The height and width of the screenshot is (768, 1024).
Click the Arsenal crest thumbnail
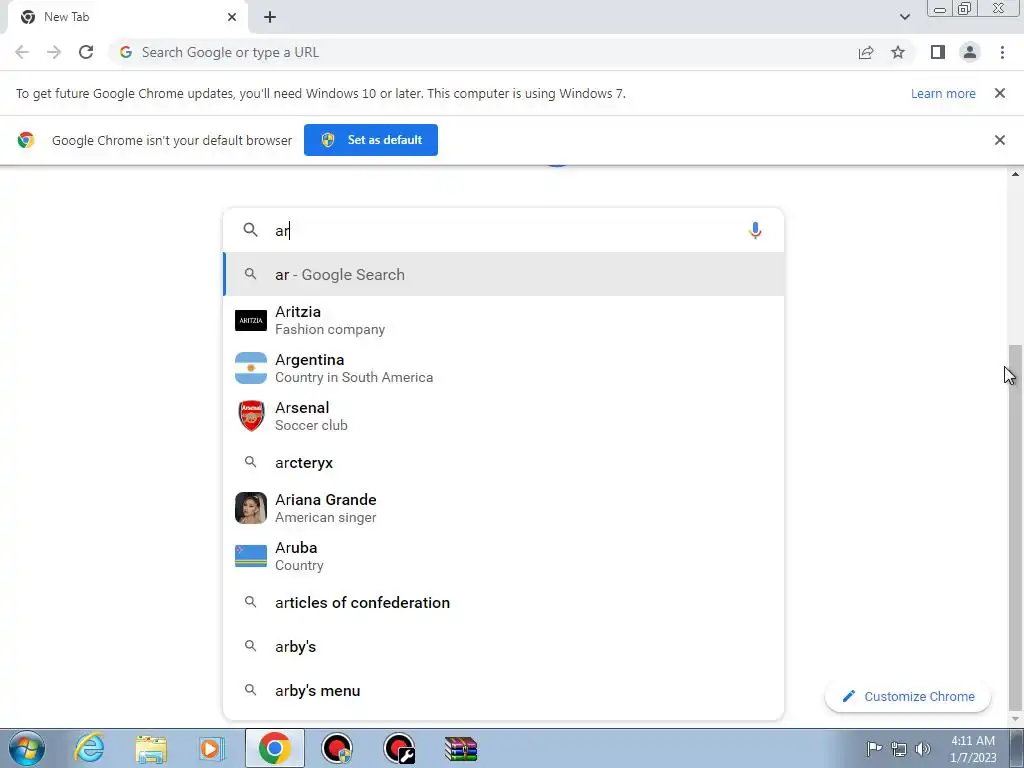(251, 416)
